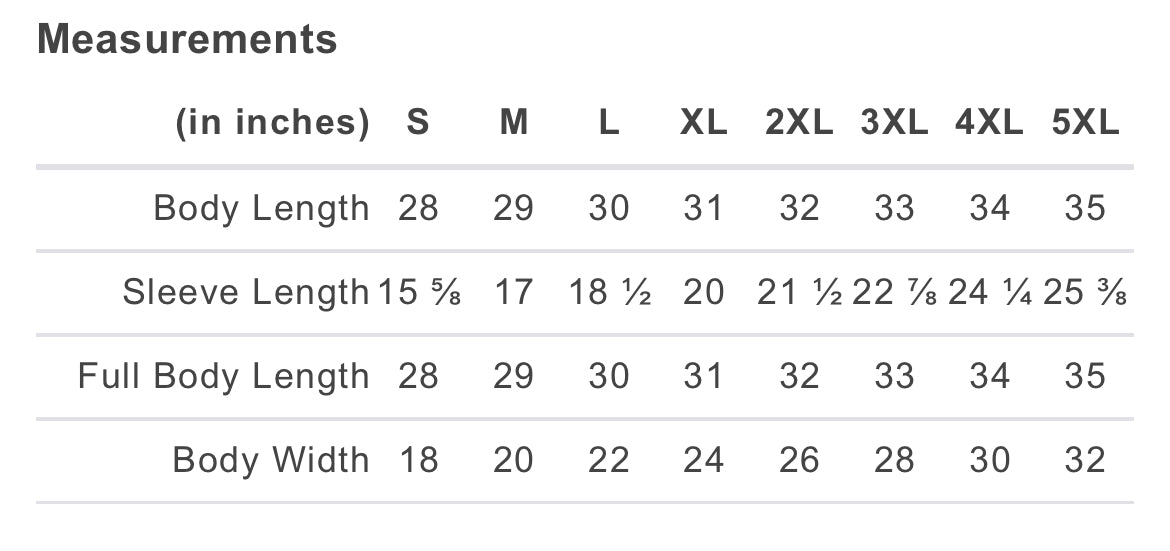Click the Measurements heading
Image resolution: width=1170 pixels, height=551 pixels.
(187, 39)
